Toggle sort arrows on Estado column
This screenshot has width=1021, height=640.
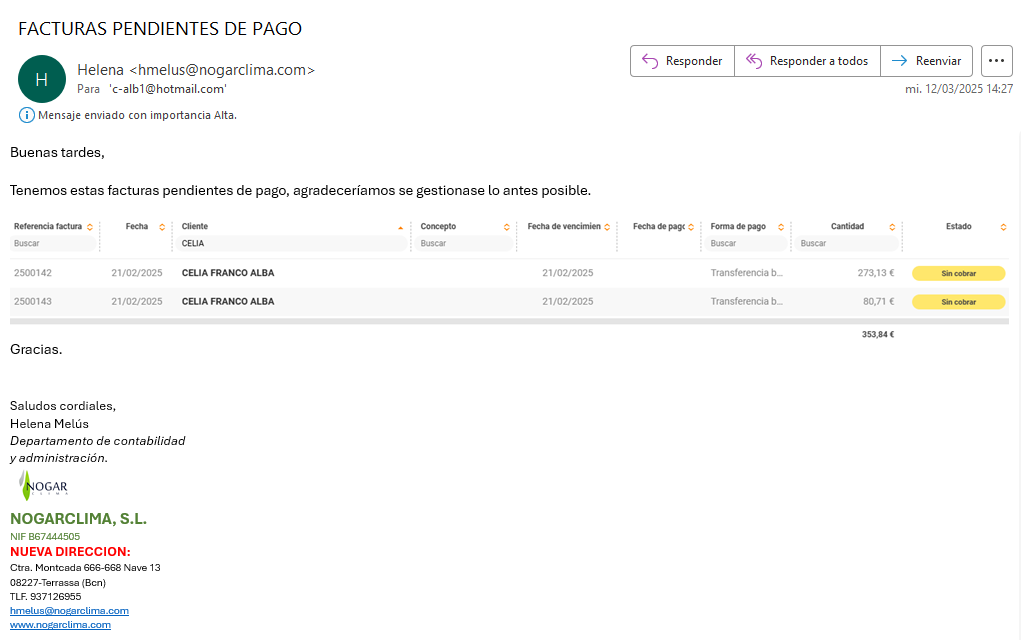click(x=1003, y=227)
